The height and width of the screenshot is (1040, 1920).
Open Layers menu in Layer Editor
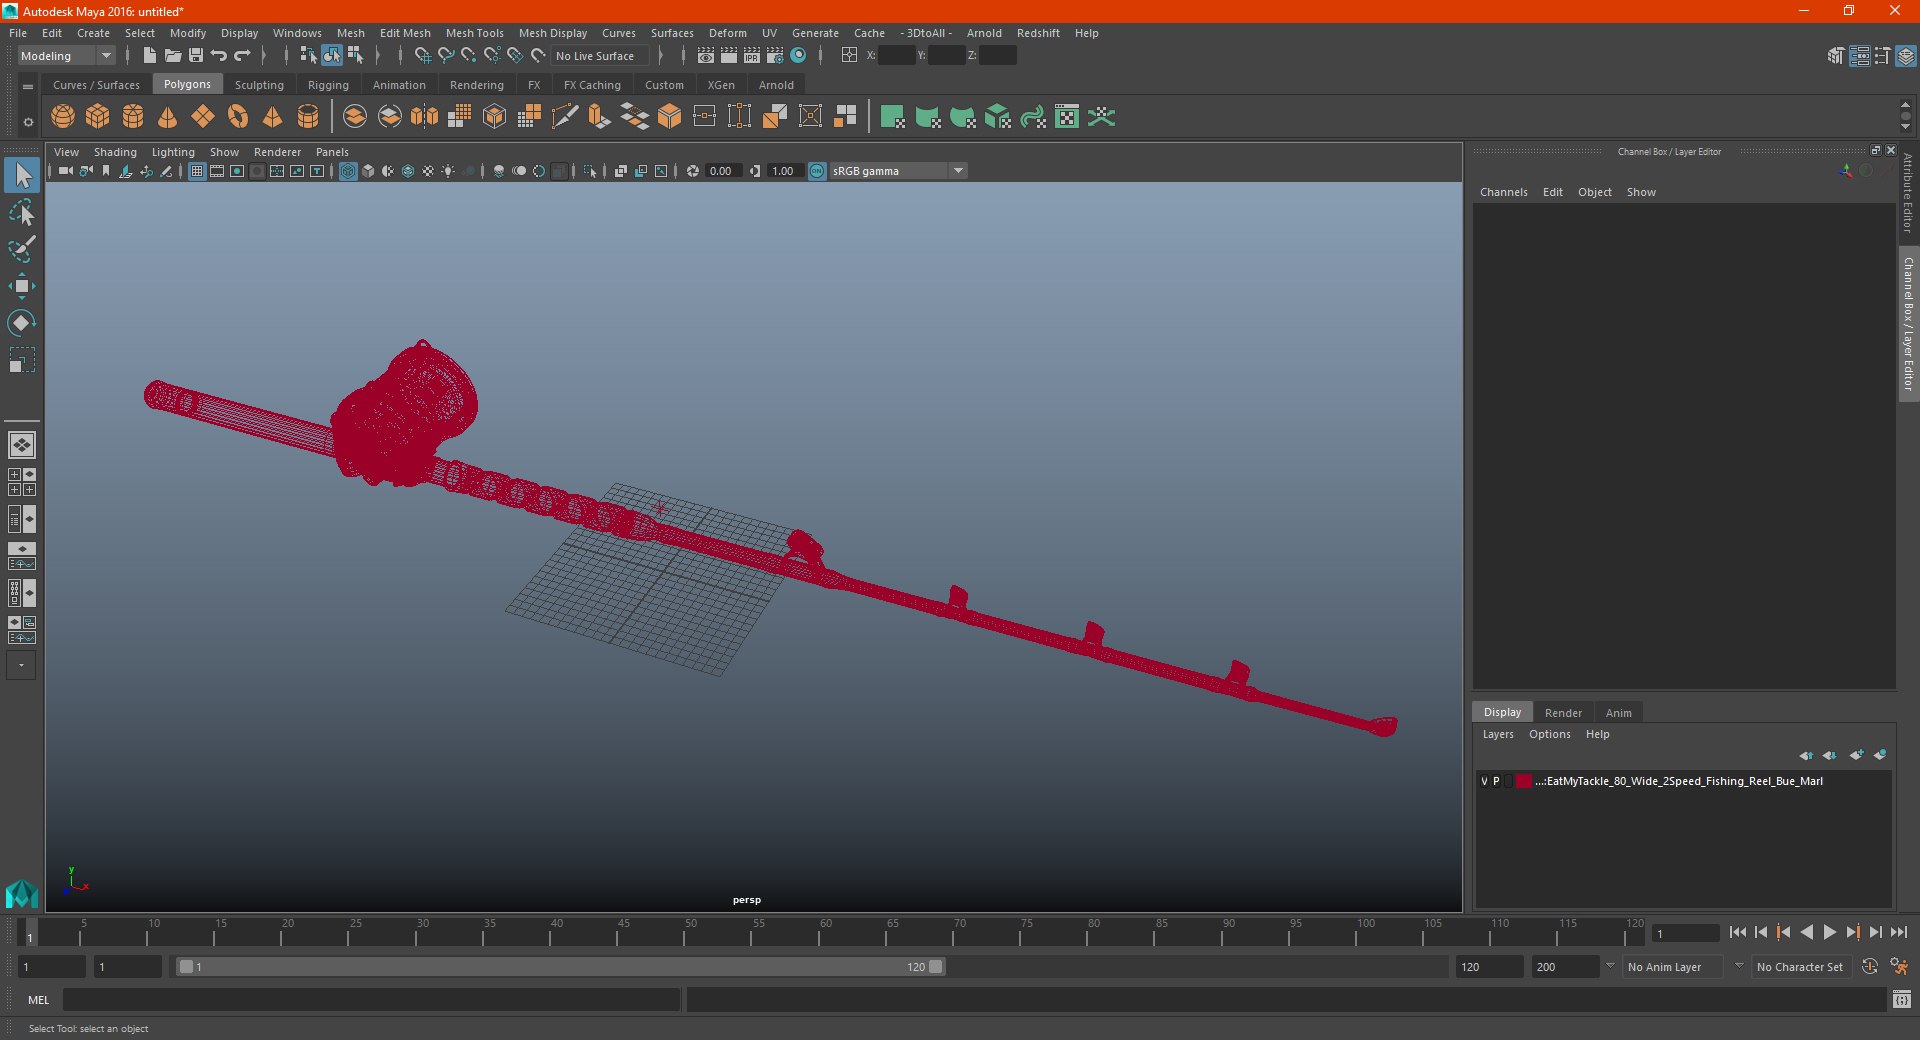[x=1497, y=734]
